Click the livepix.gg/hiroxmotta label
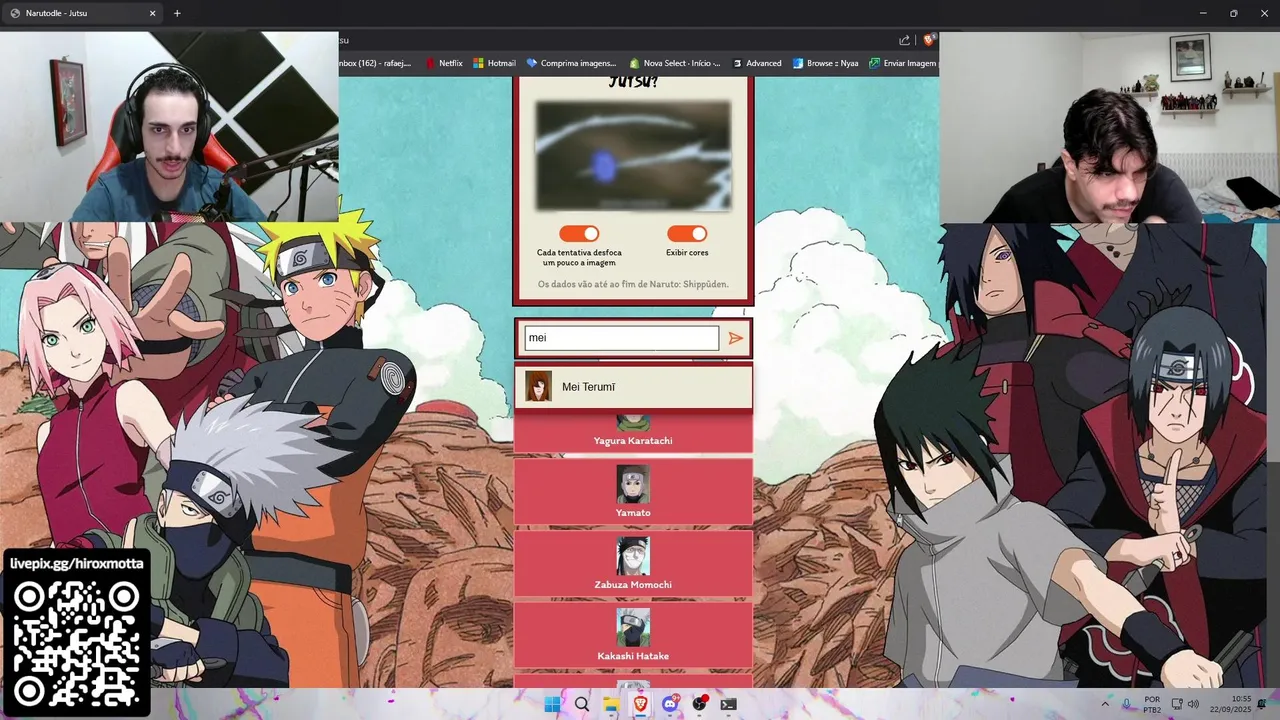 (x=77, y=563)
